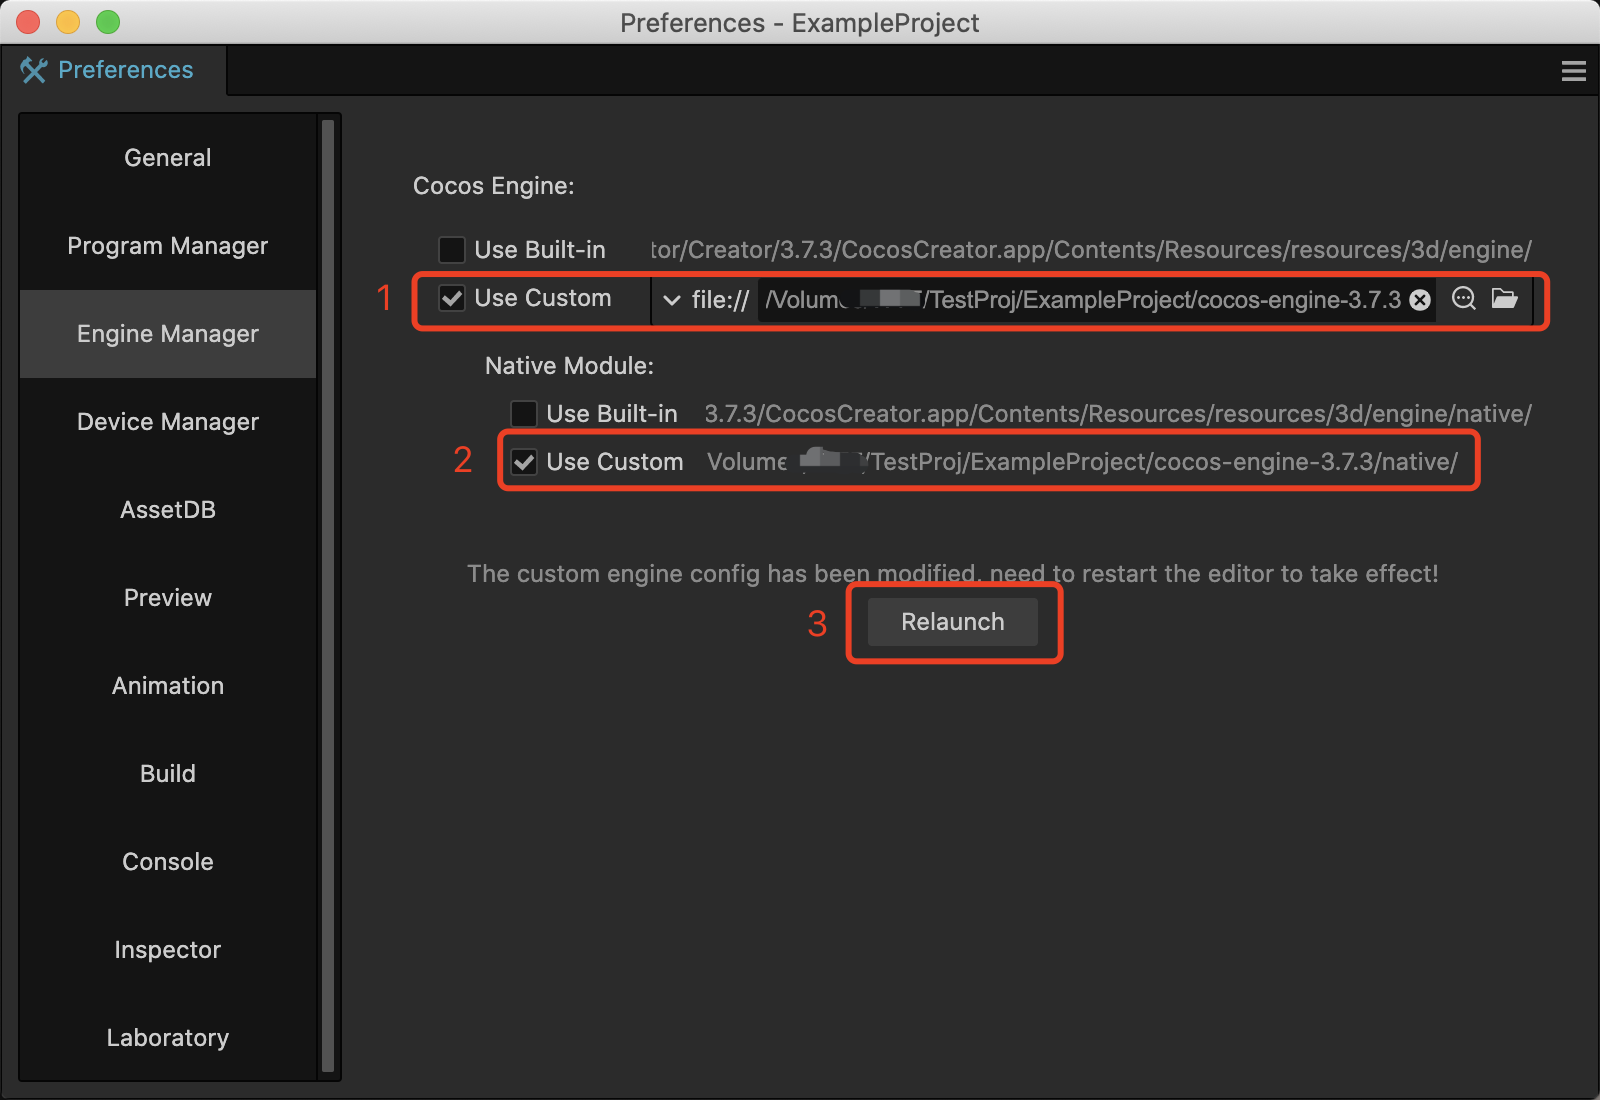Click the built-in native module path text
This screenshot has height=1100, width=1600.
(x=1118, y=414)
